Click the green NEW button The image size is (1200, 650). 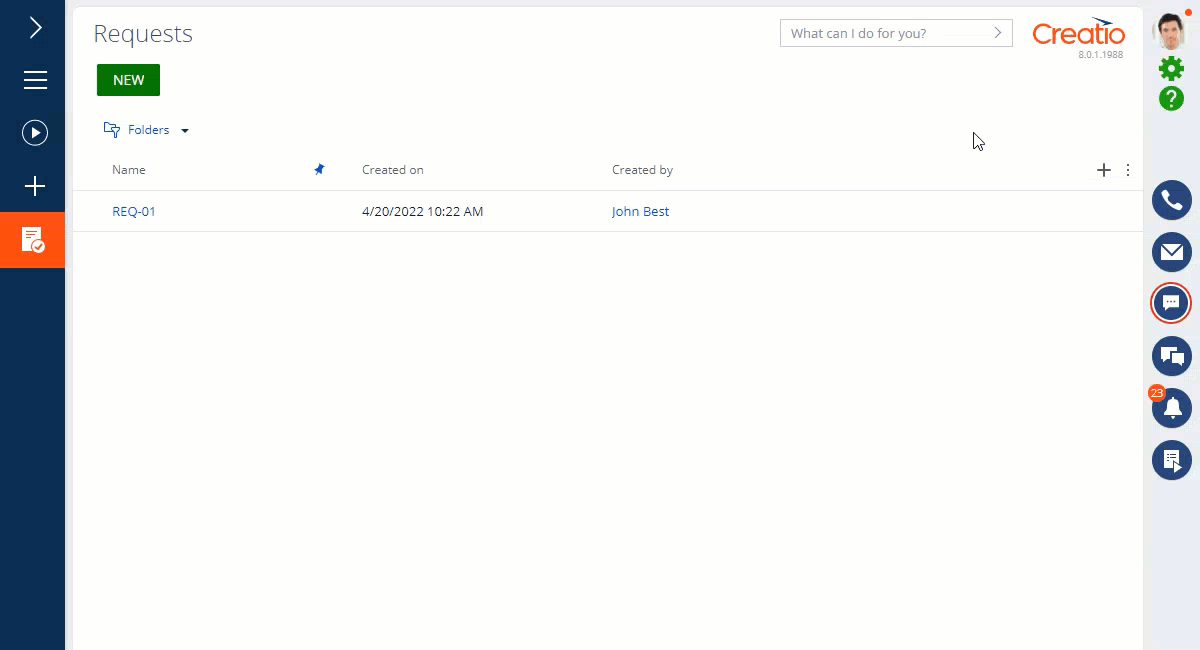pos(128,80)
